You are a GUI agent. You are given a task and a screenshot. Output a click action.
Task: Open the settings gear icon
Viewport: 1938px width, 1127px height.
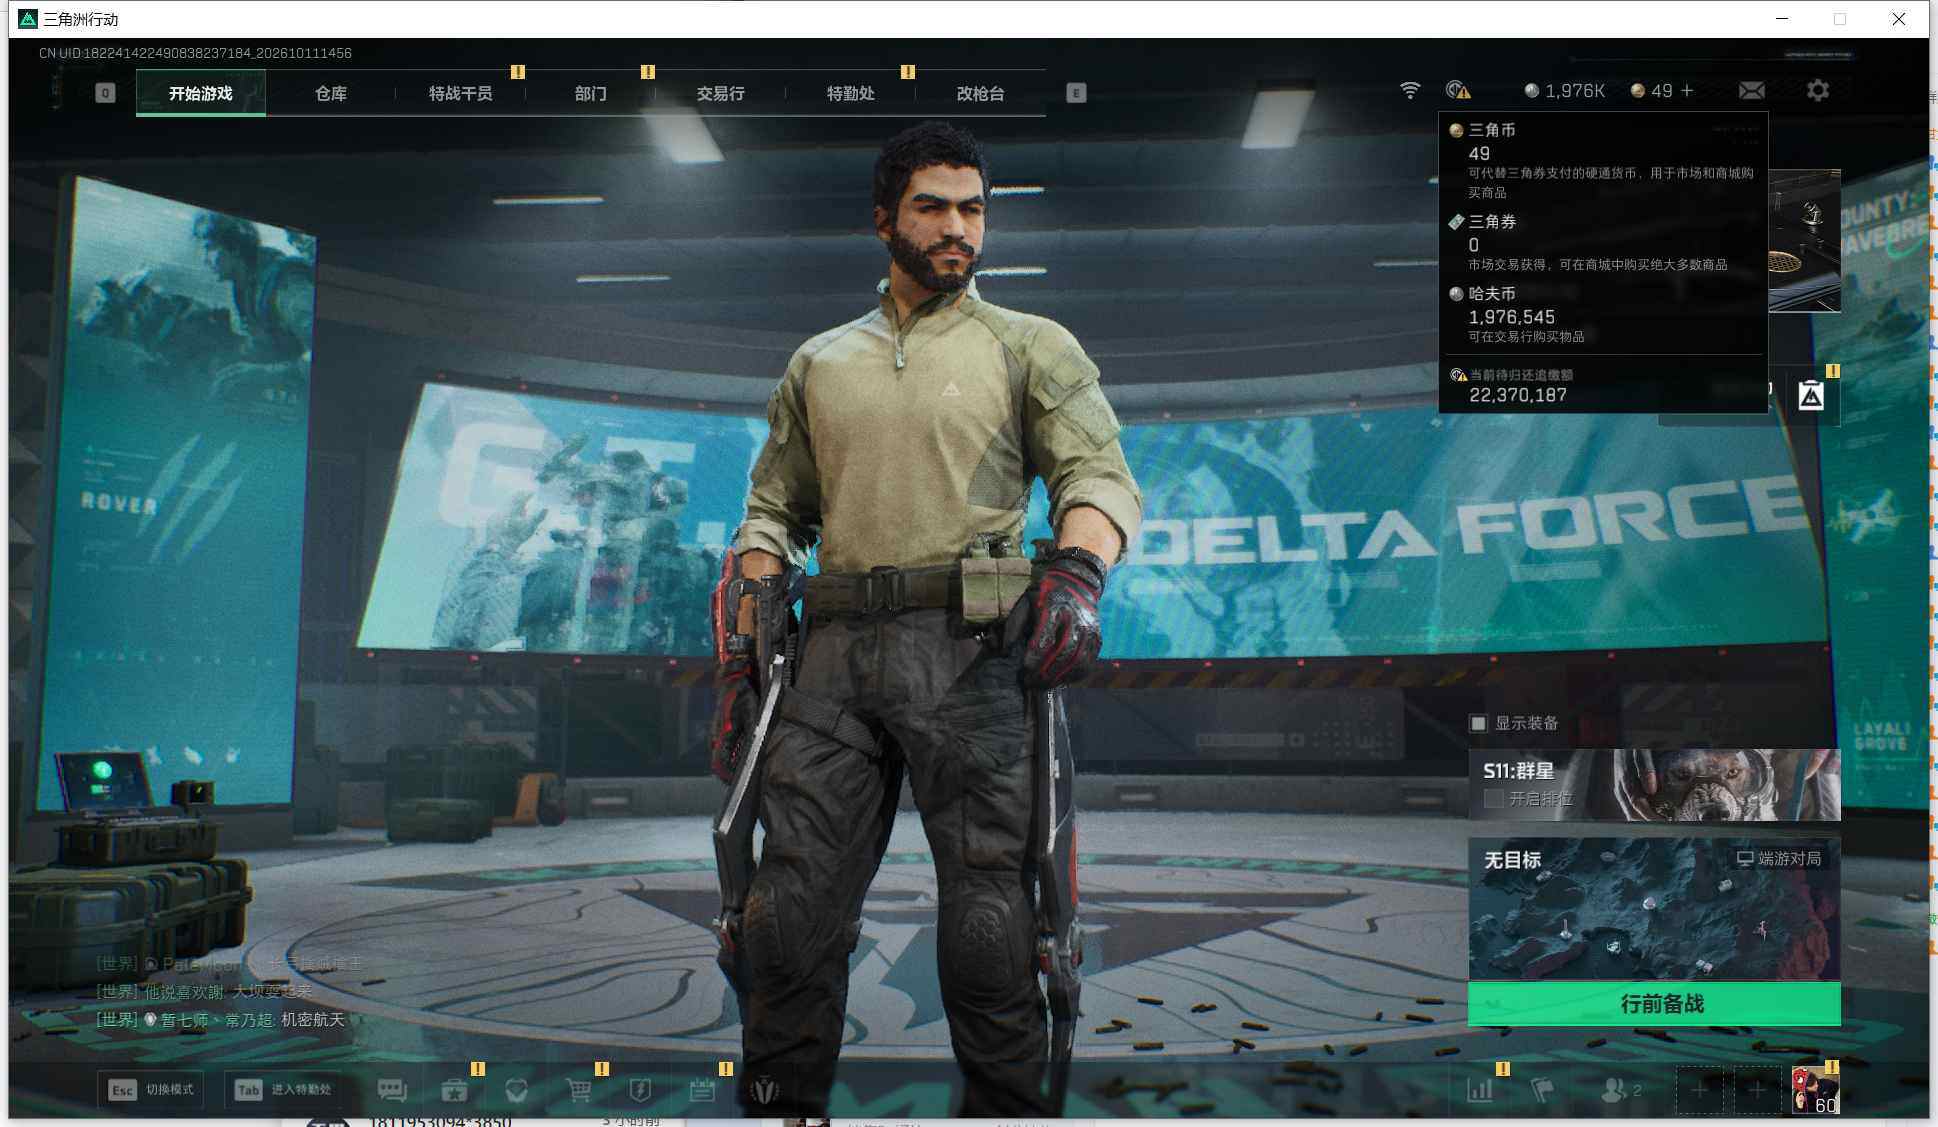click(x=1818, y=91)
